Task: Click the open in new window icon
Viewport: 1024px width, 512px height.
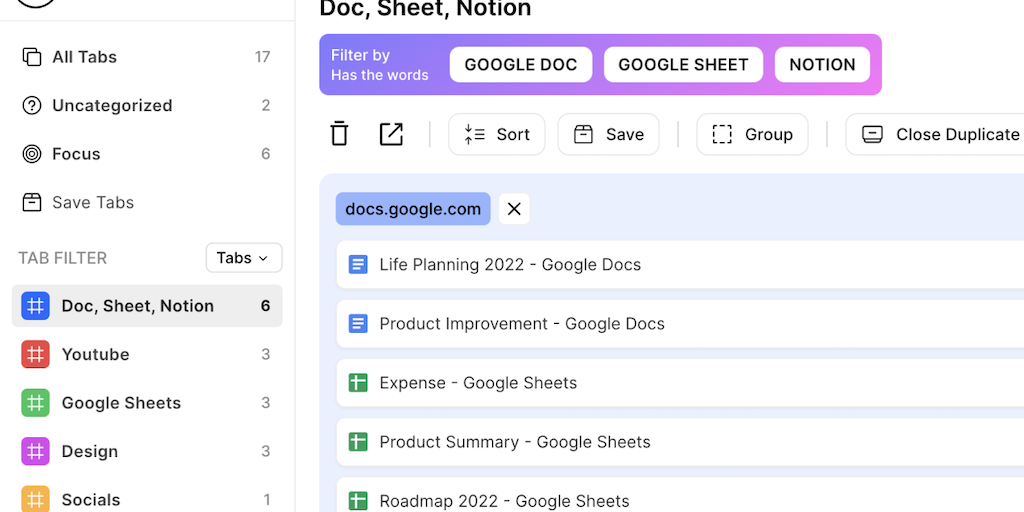Action: click(391, 134)
